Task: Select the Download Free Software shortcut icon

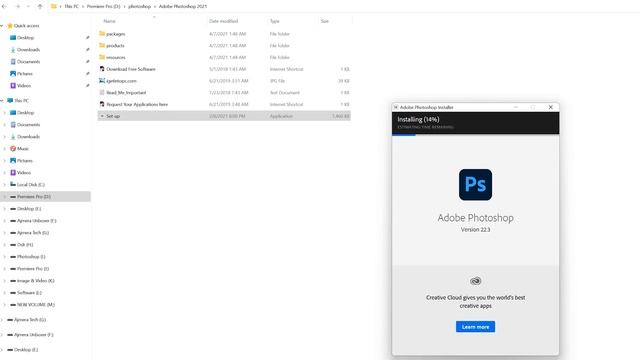Action: tap(102, 69)
